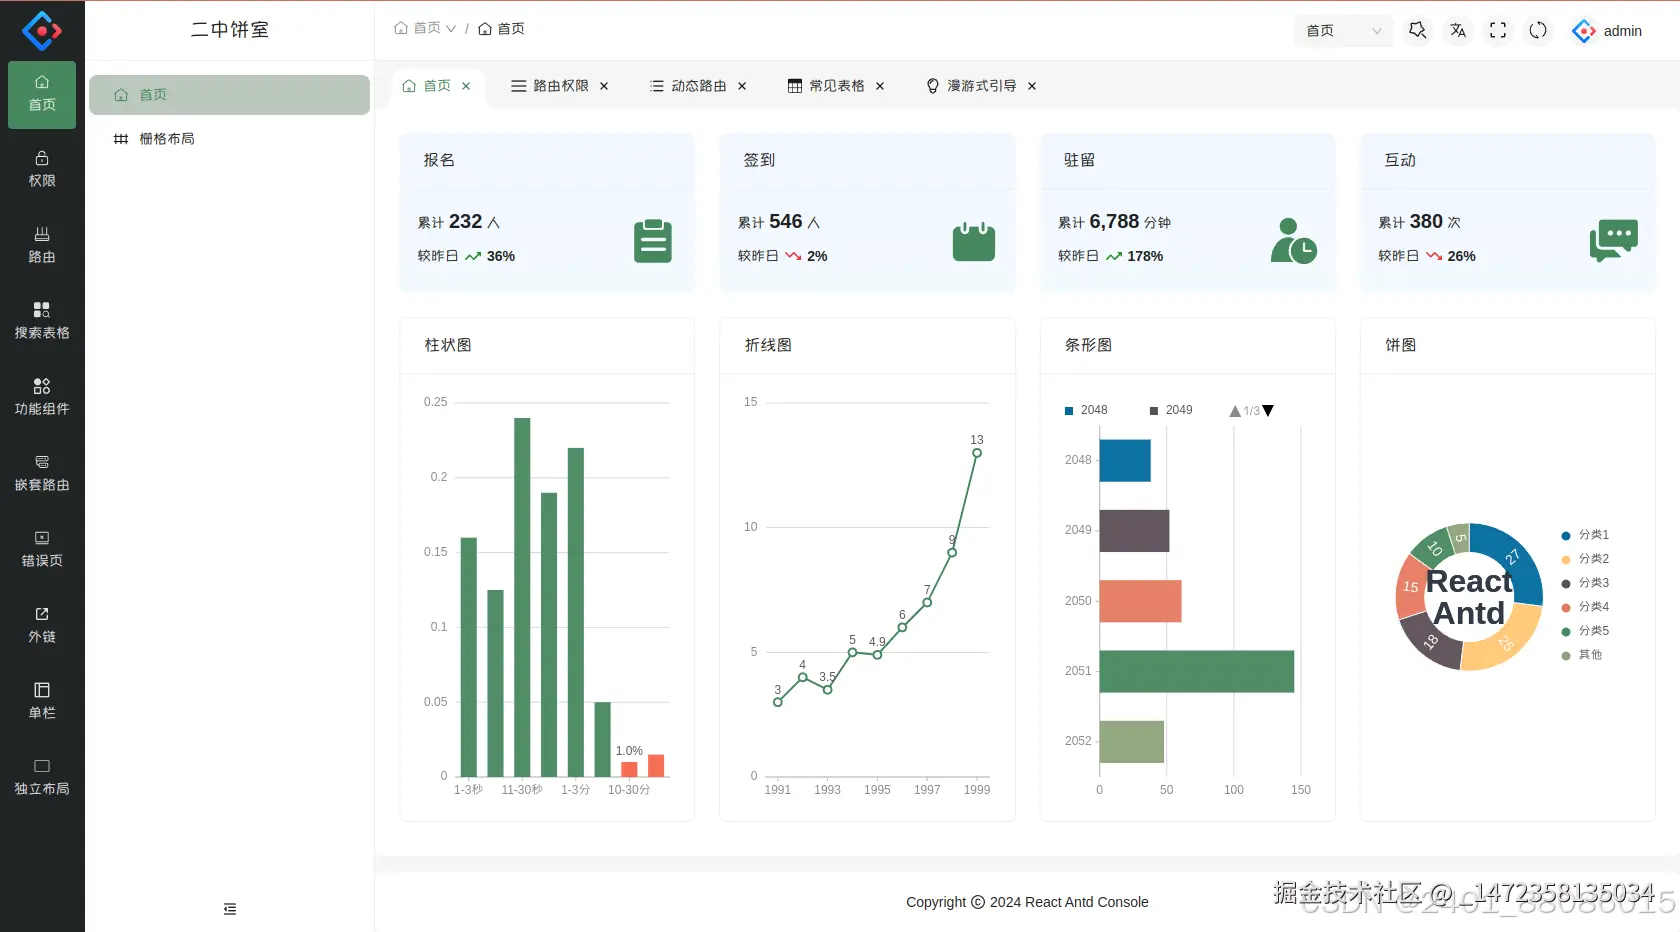
Task: Toggle fullscreen mode icon in header
Action: click(1498, 31)
